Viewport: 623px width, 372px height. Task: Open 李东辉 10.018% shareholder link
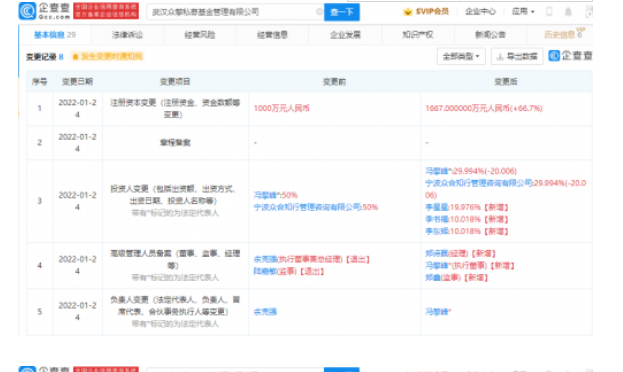tap(436, 231)
